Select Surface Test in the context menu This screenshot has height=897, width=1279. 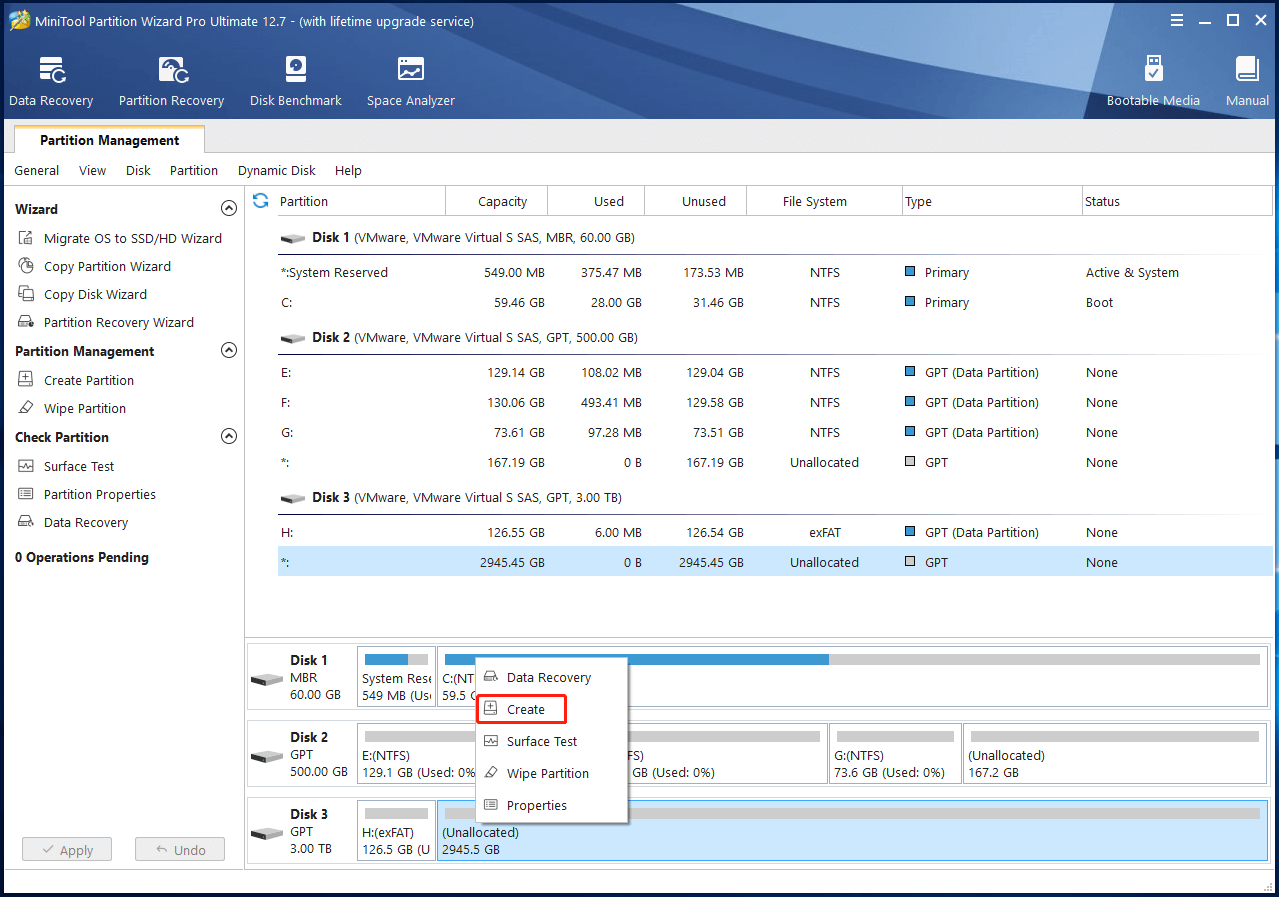point(541,742)
